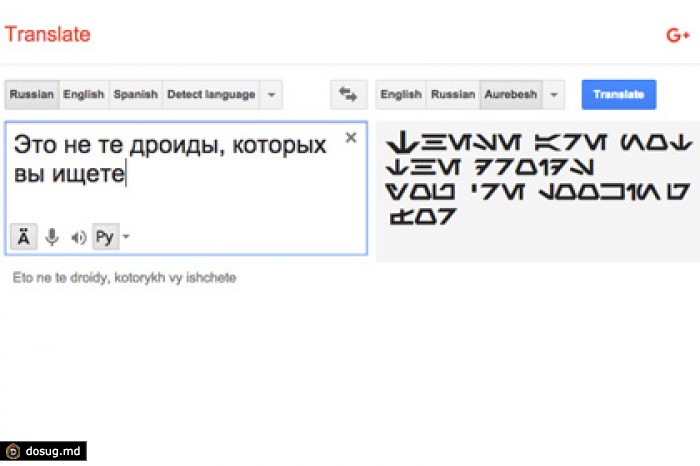Select Spanish as source language
The image size is (700, 466).
point(136,95)
